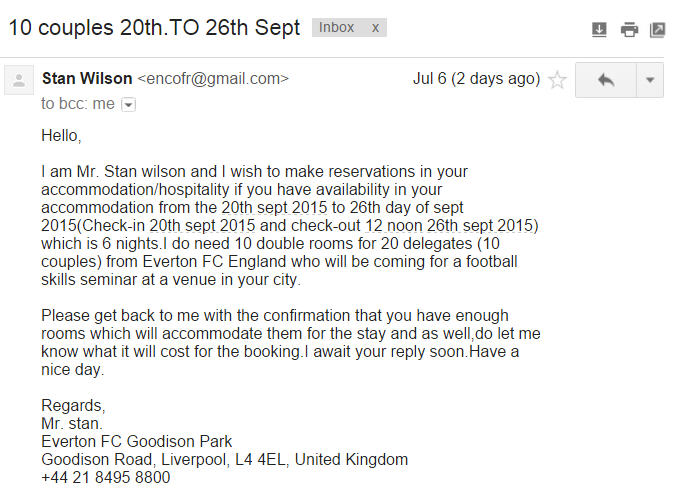Click the download message icon

point(599,30)
